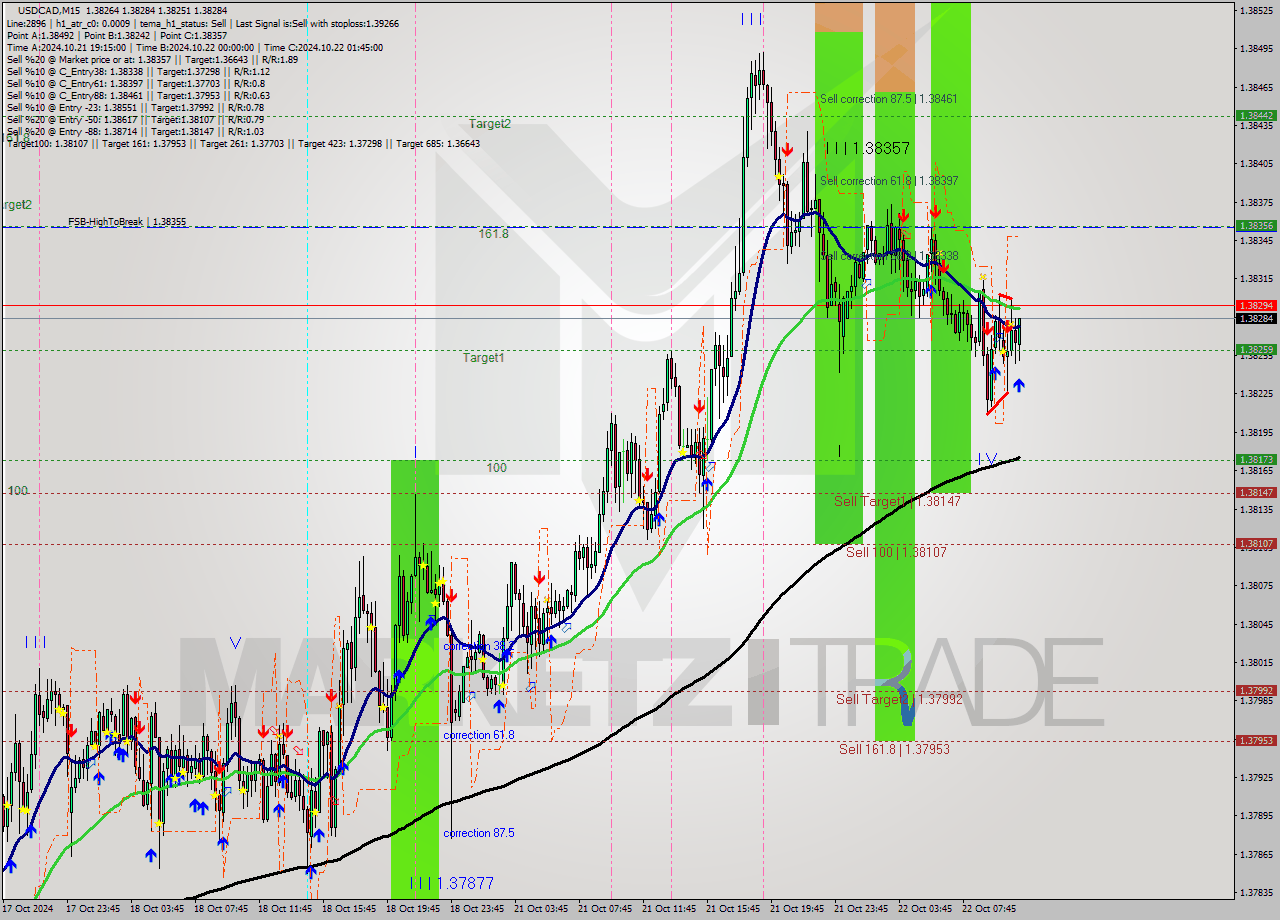Viewport: 1280px width, 920px height.
Task: Click the 21 Oct 07:45 time label
Action: coord(605,909)
